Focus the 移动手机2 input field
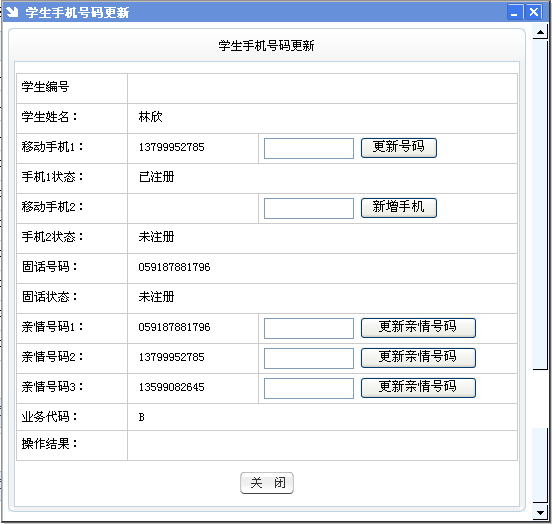552x524 pixels. click(309, 208)
